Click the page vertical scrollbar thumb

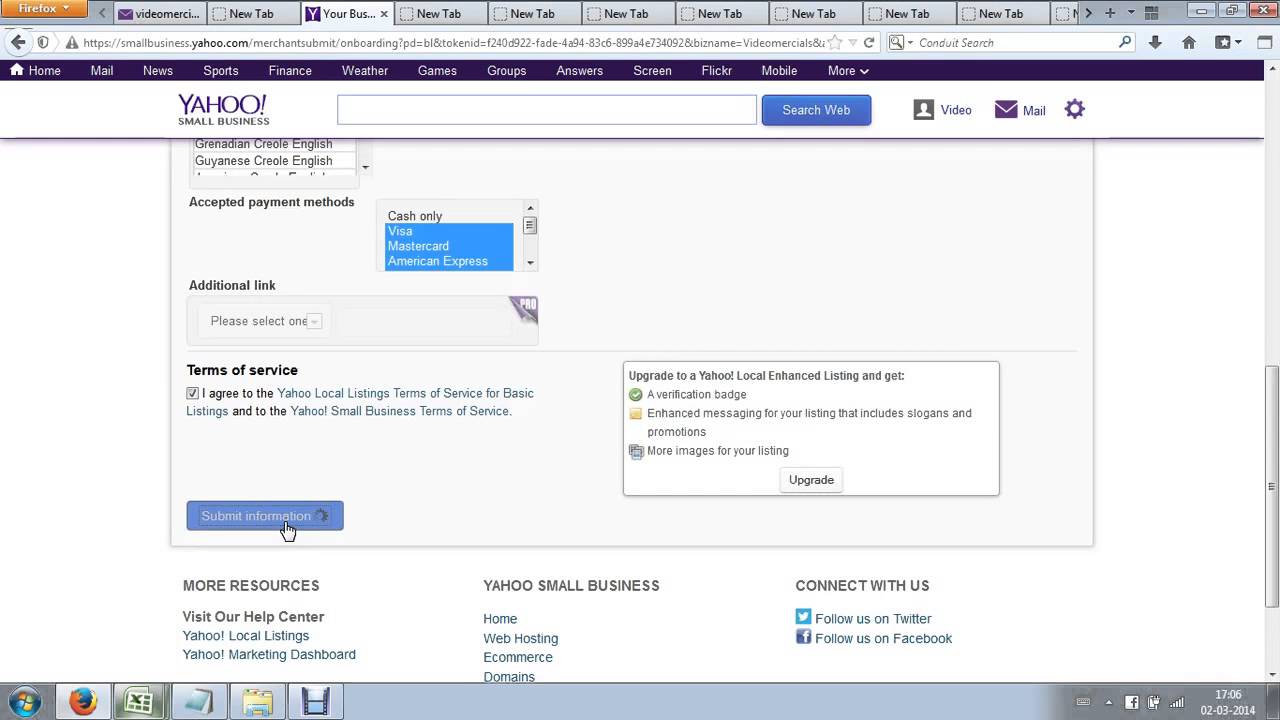click(1272, 485)
